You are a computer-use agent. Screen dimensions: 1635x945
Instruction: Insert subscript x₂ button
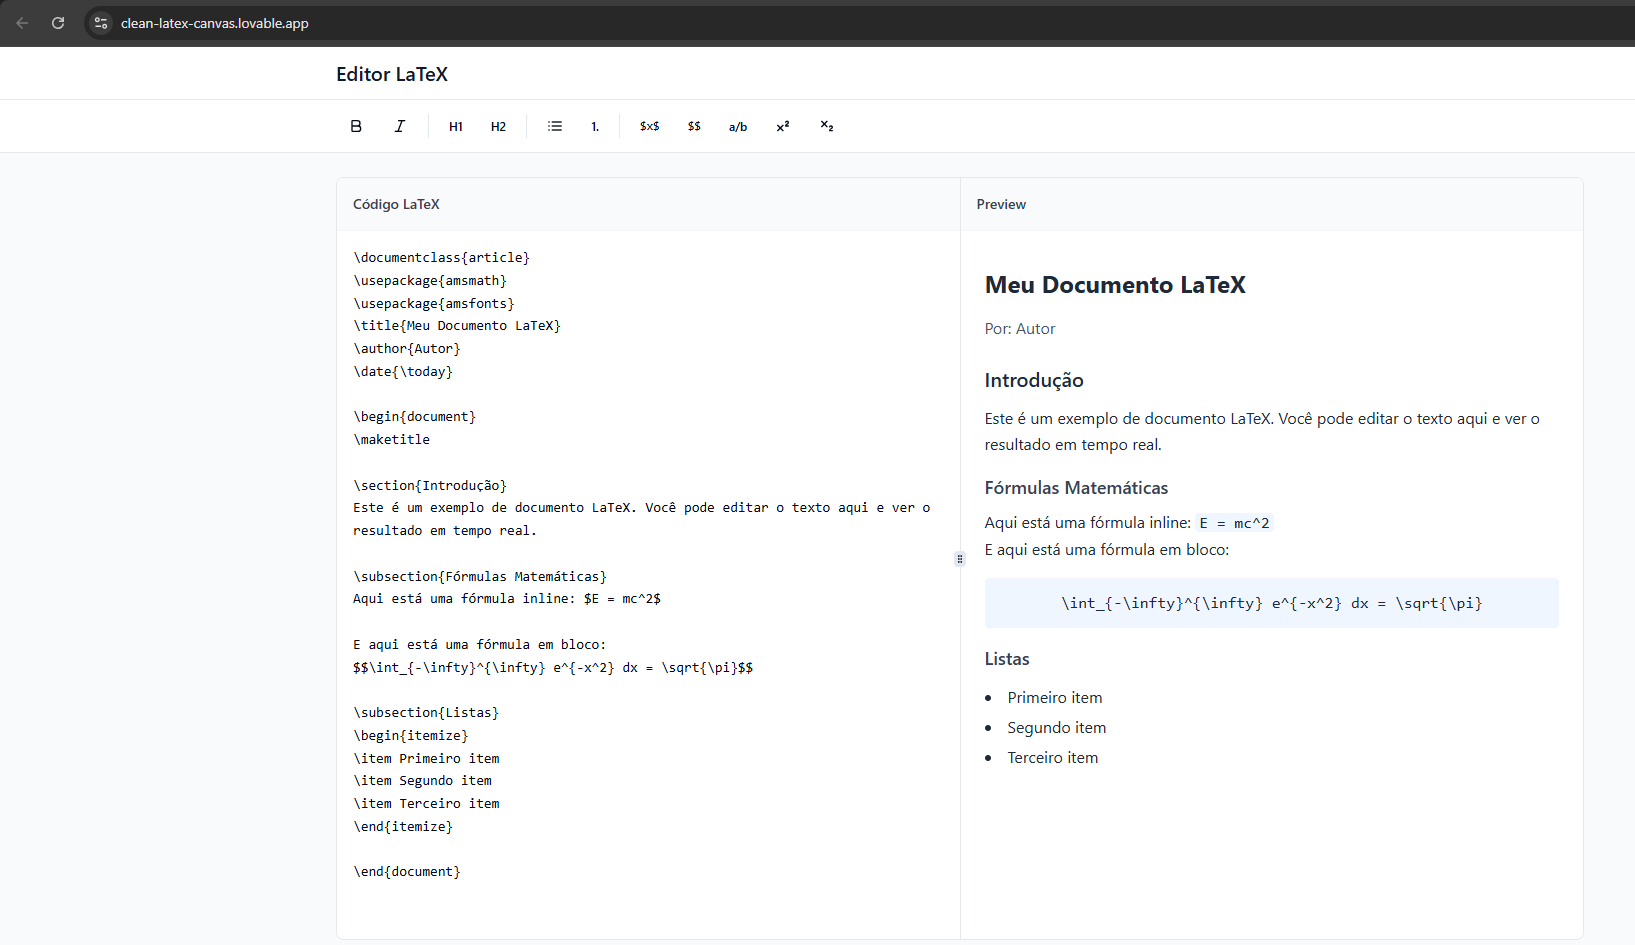click(827, 126)
